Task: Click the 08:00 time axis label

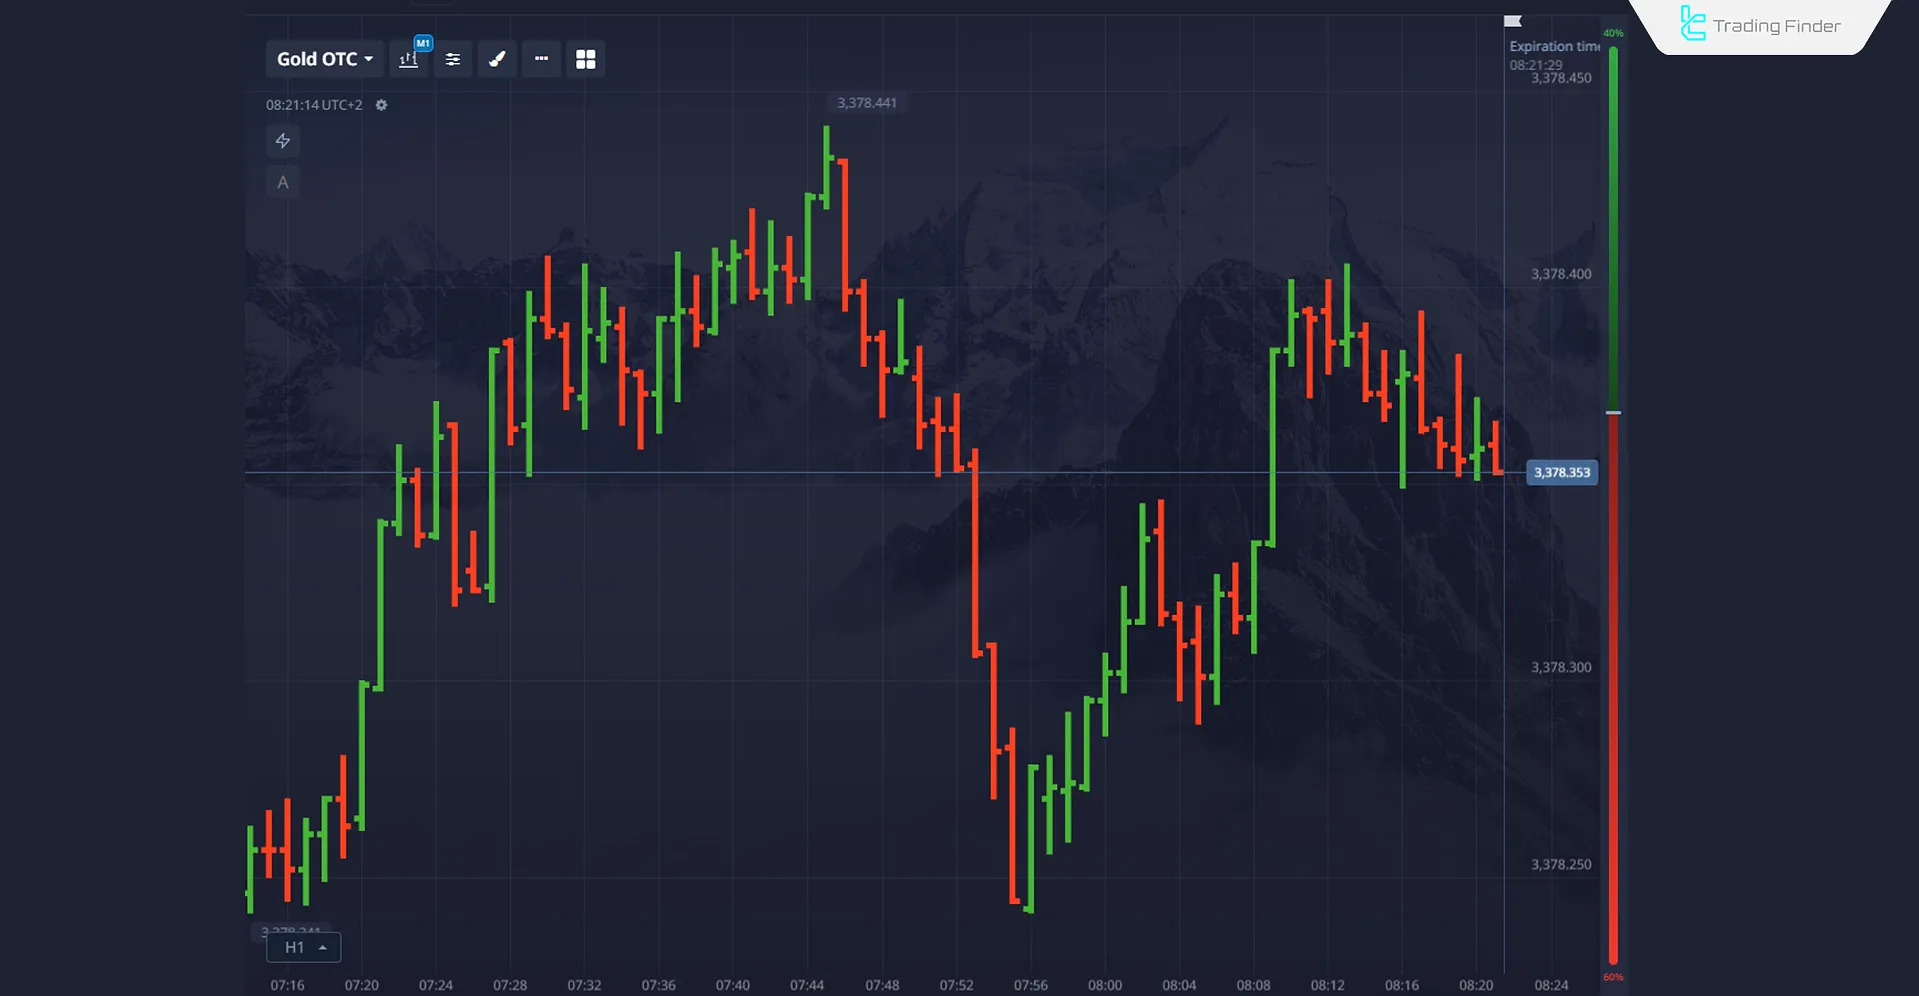Action: [1105, 985]
